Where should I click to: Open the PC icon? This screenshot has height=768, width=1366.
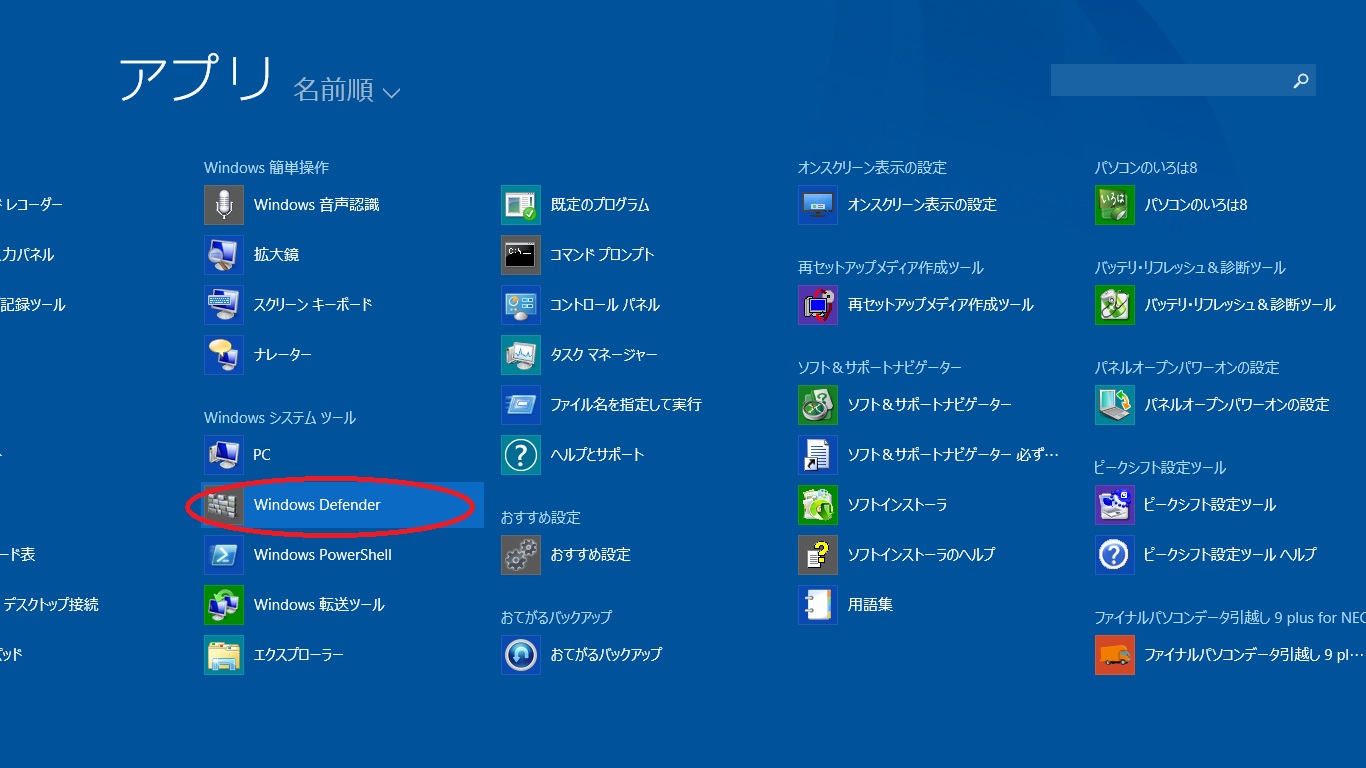224,455
